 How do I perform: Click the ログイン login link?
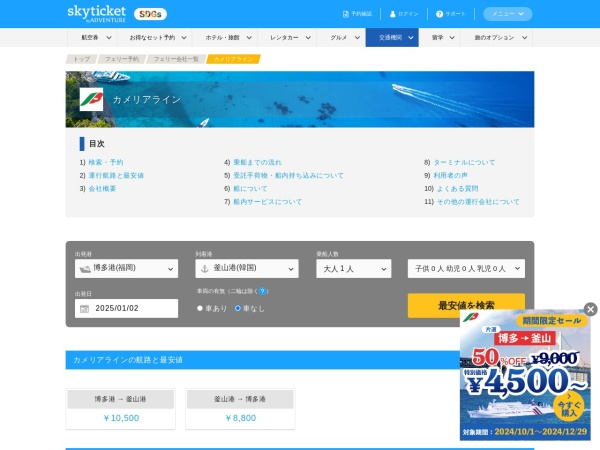(x=404, y=14)
